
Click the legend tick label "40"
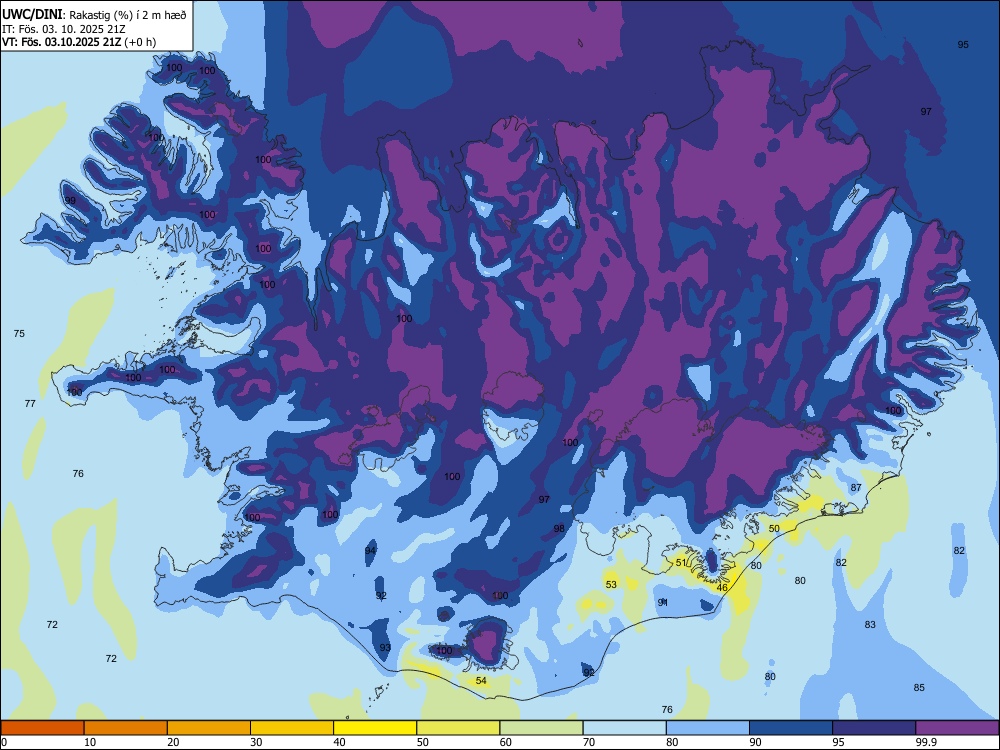(340, 742)
